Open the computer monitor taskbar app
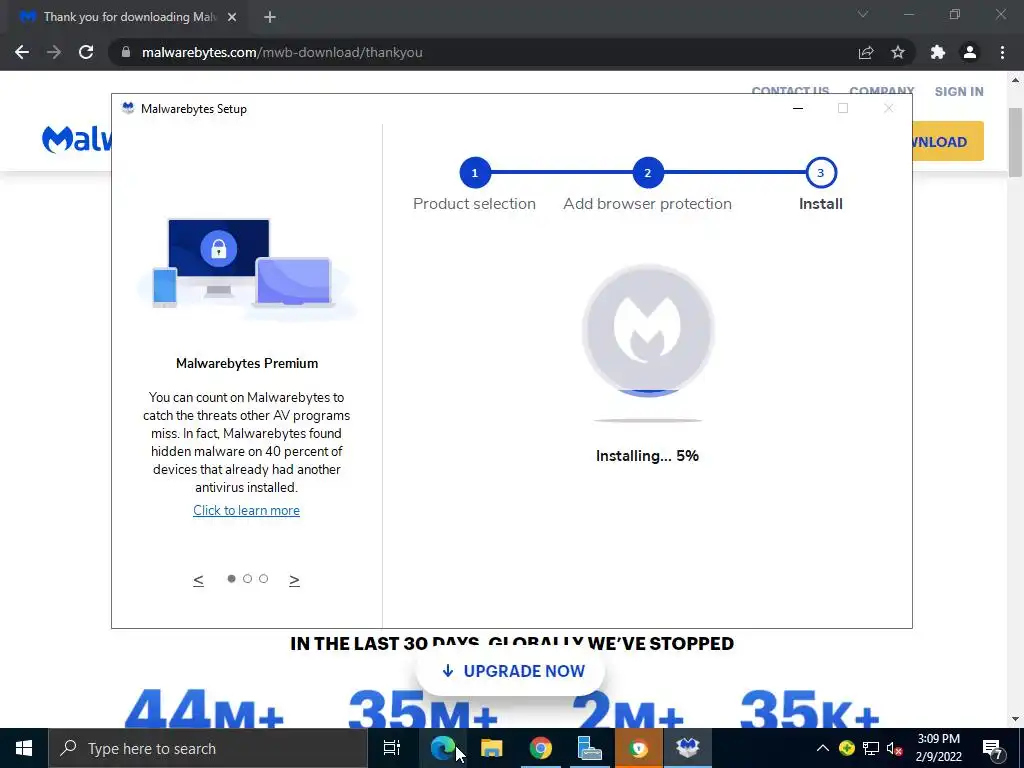Viewport: 1024px width, 768px height. (x=590, y=748)
